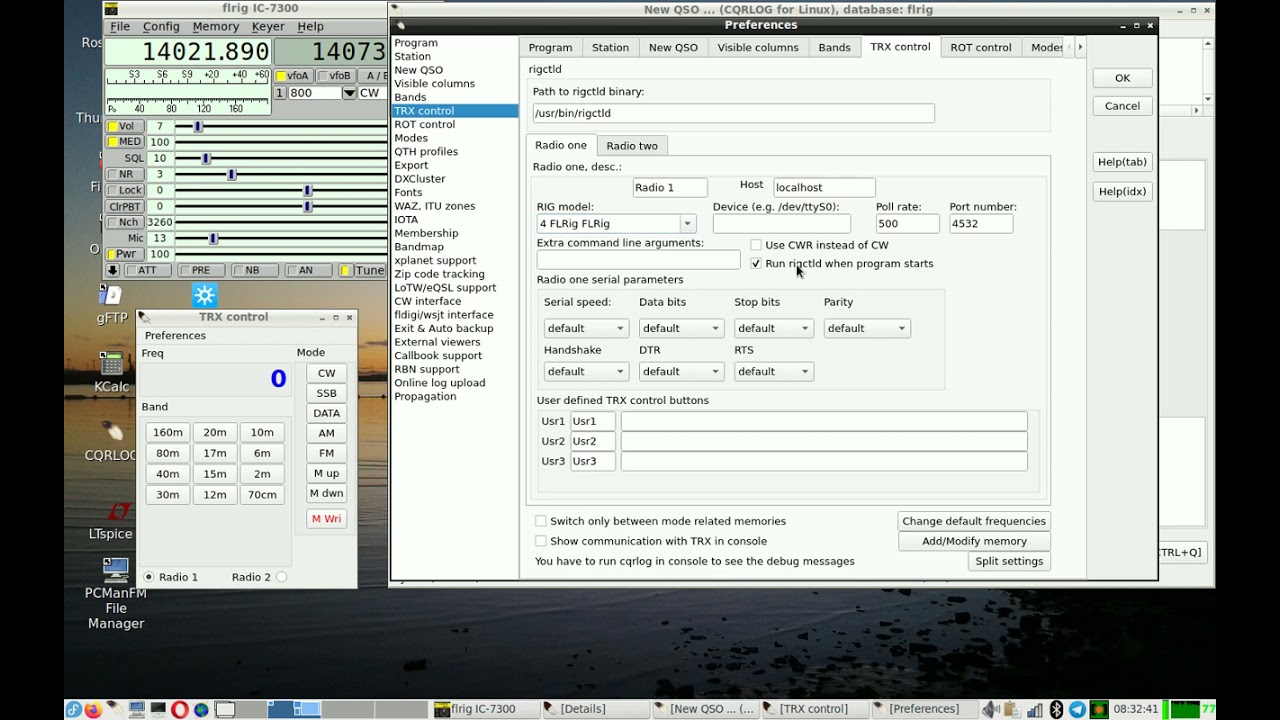The width and height of the screenshot is (1280, 720).
Task: Click Change default frequencies button
Action: tap(974, 521)
